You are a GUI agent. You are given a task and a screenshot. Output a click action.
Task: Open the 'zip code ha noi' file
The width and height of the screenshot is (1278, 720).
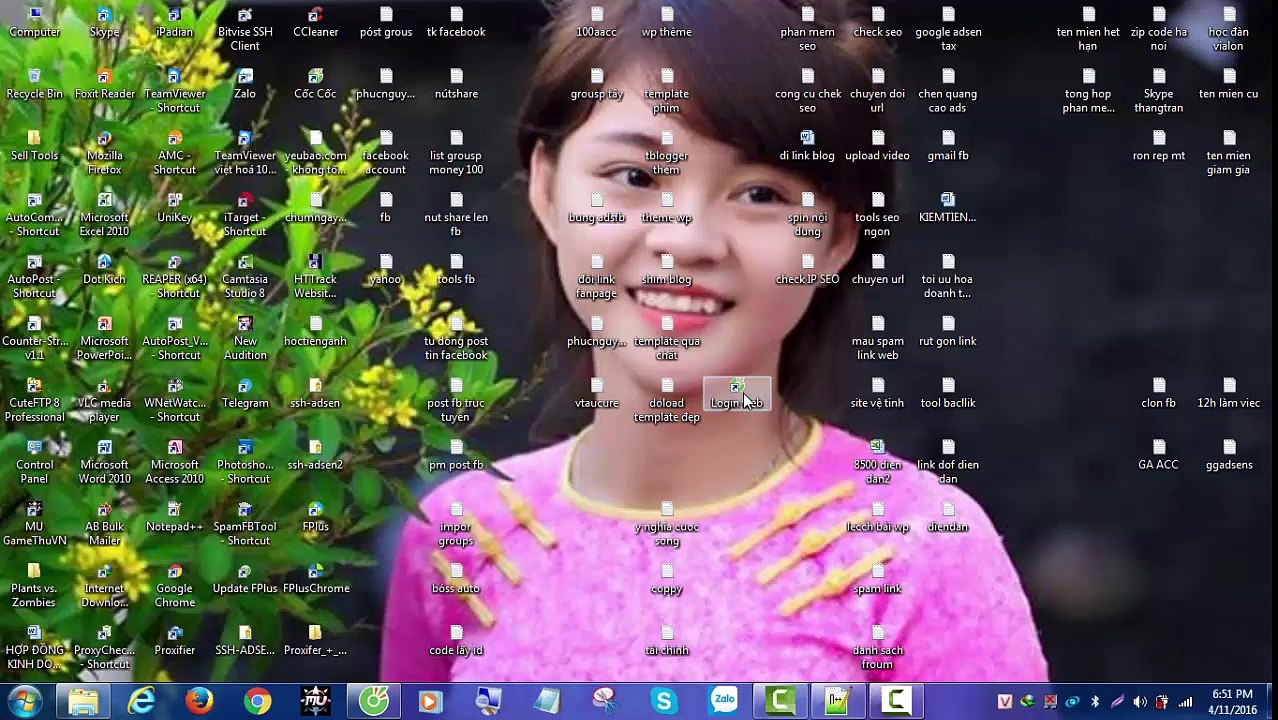click(x=1159, y=30)
